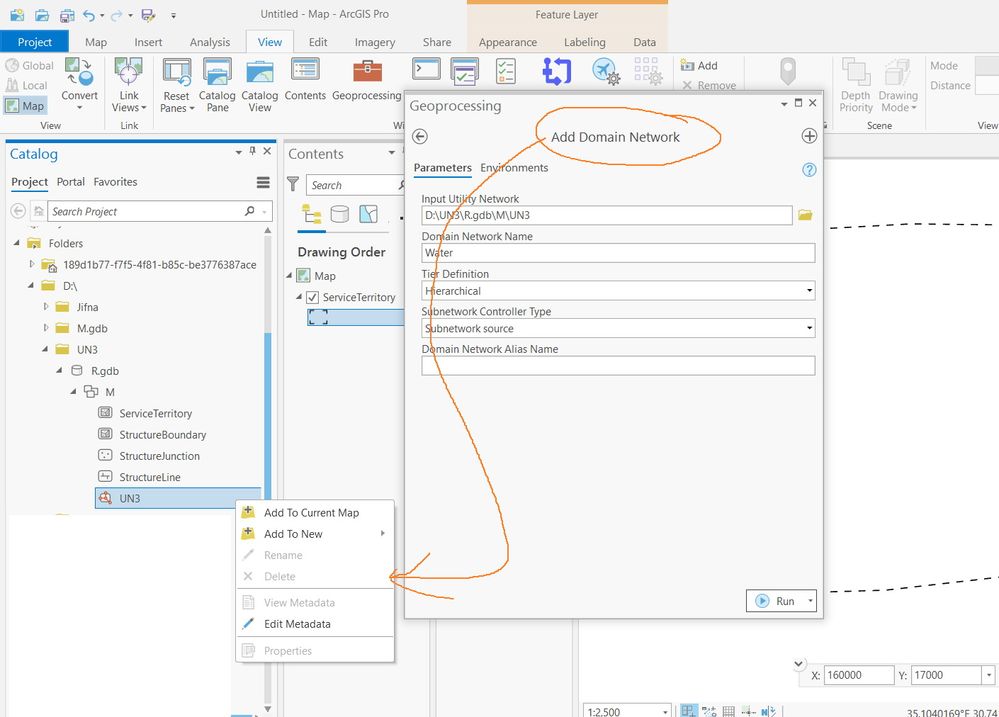999x717 pixels.
Task: Open the Tier Definition dropdown
Action: 617,291
